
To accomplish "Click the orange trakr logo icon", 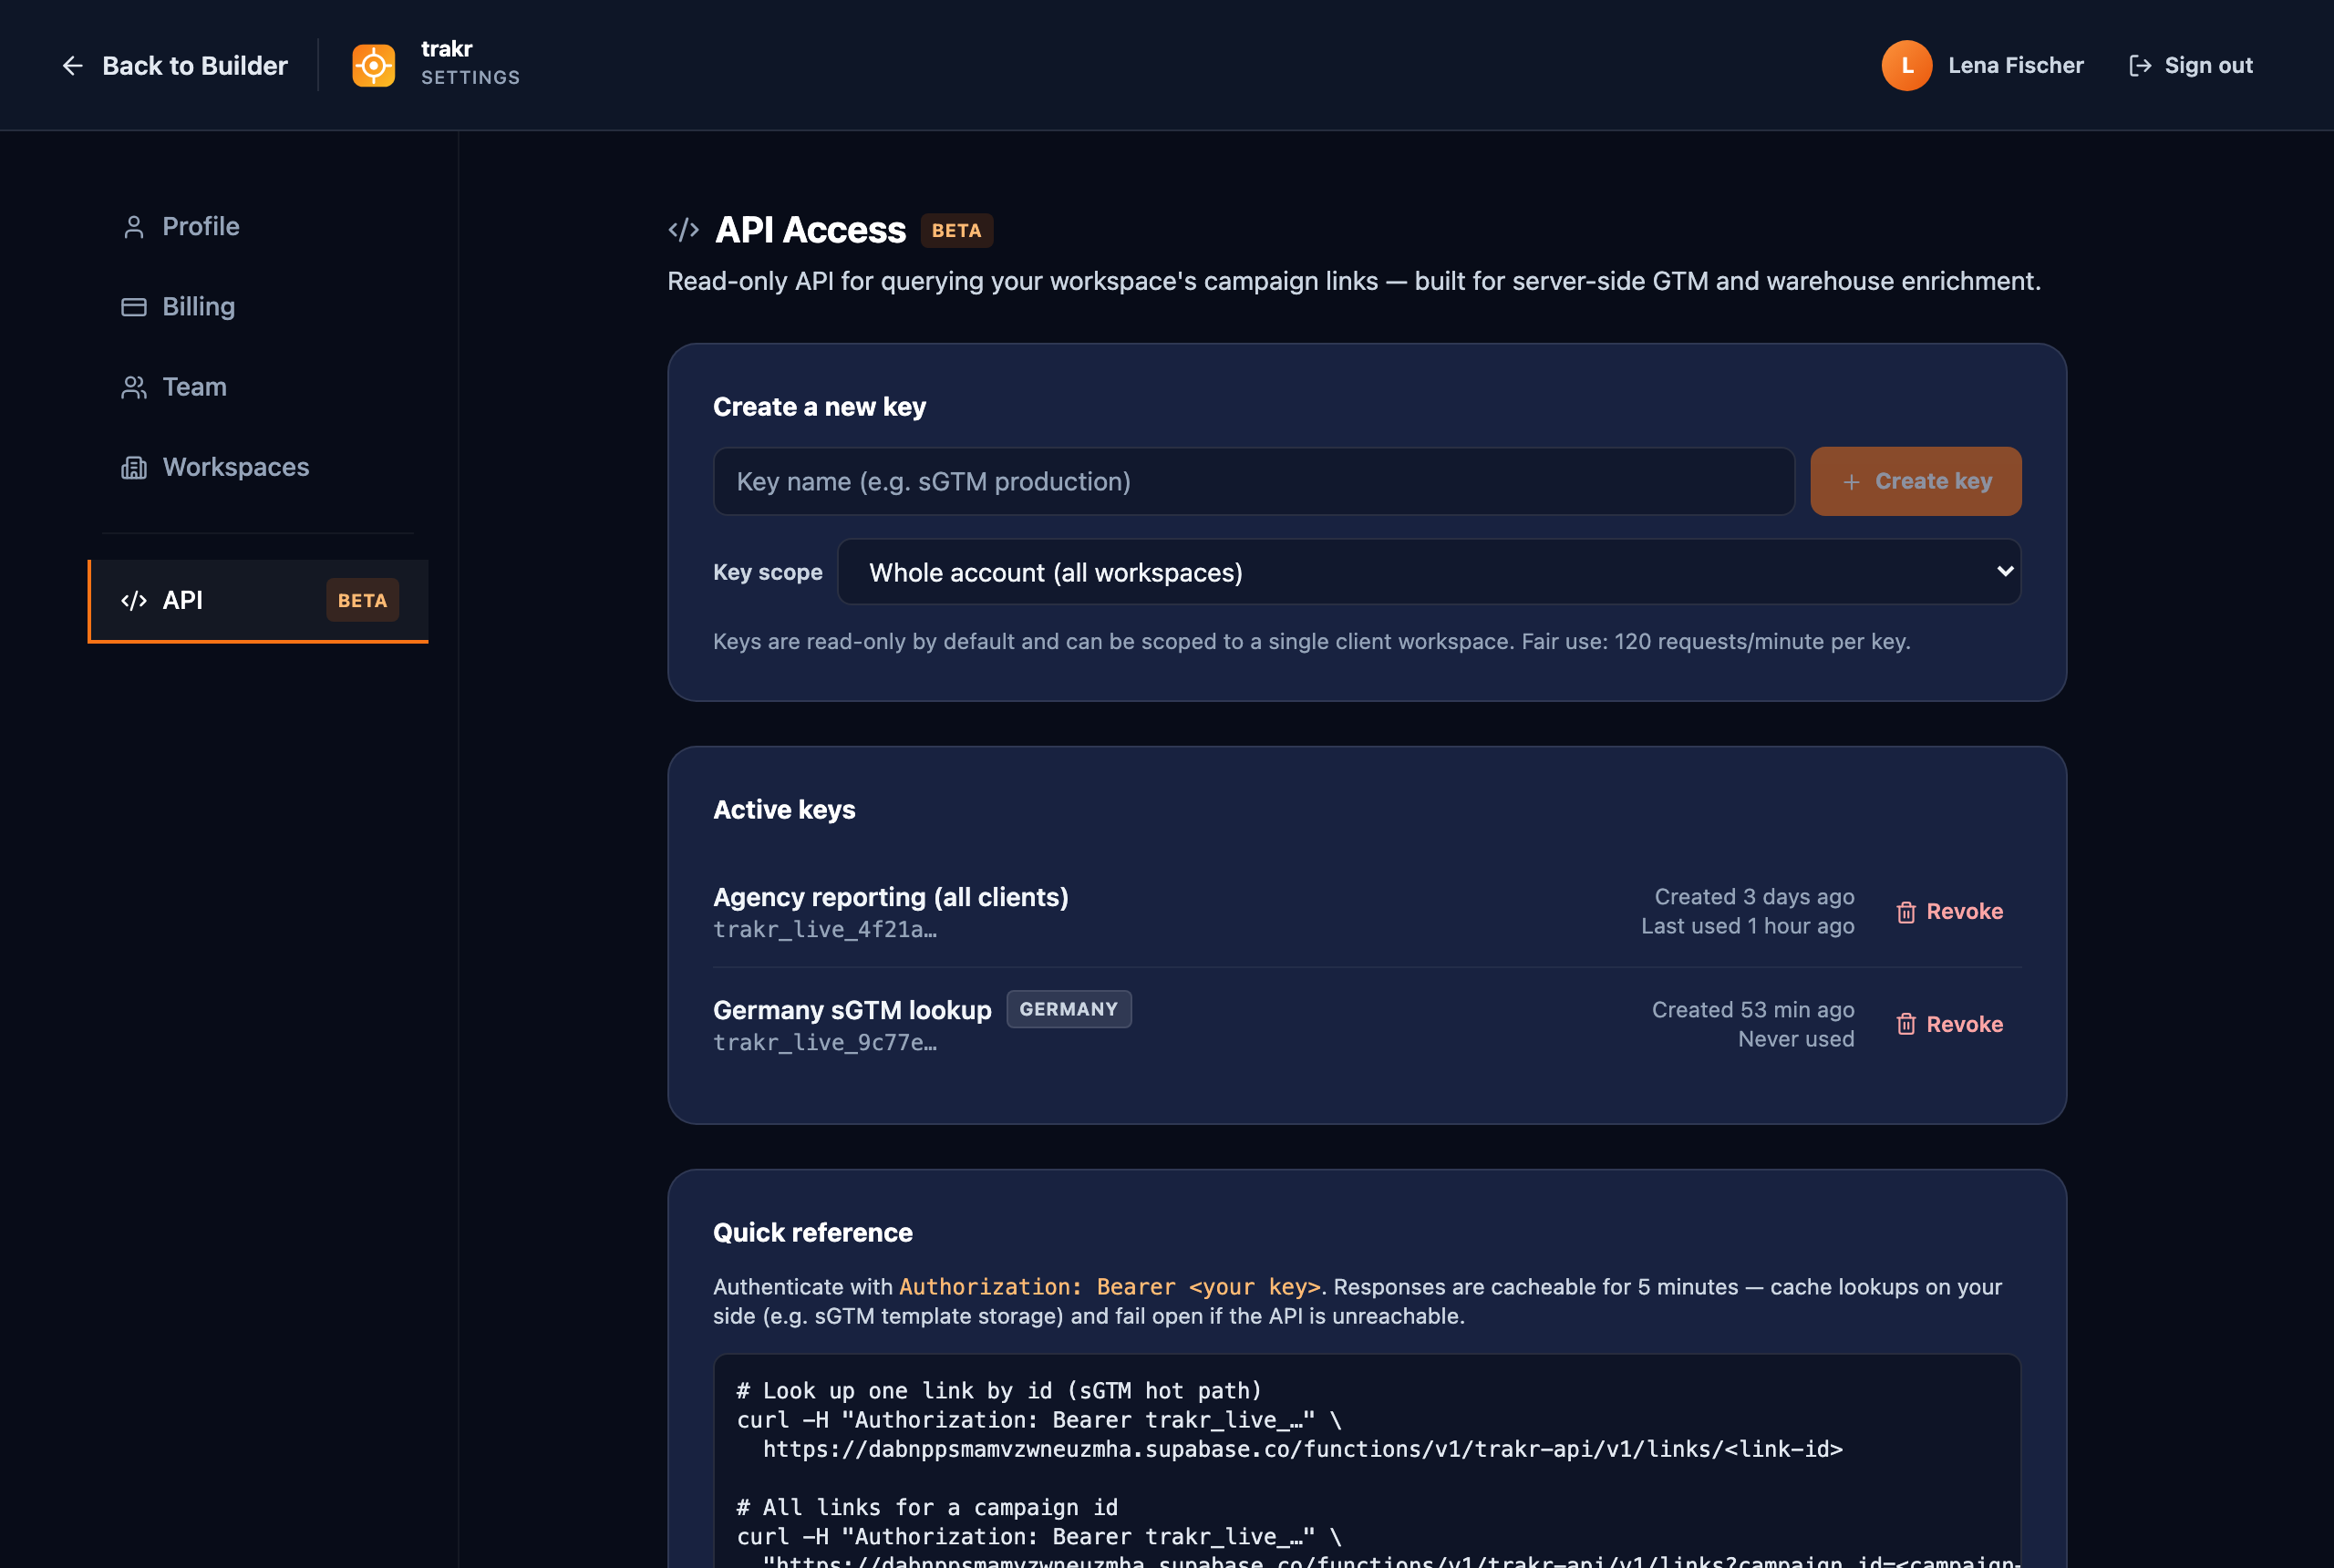I will tap(373, 66).
